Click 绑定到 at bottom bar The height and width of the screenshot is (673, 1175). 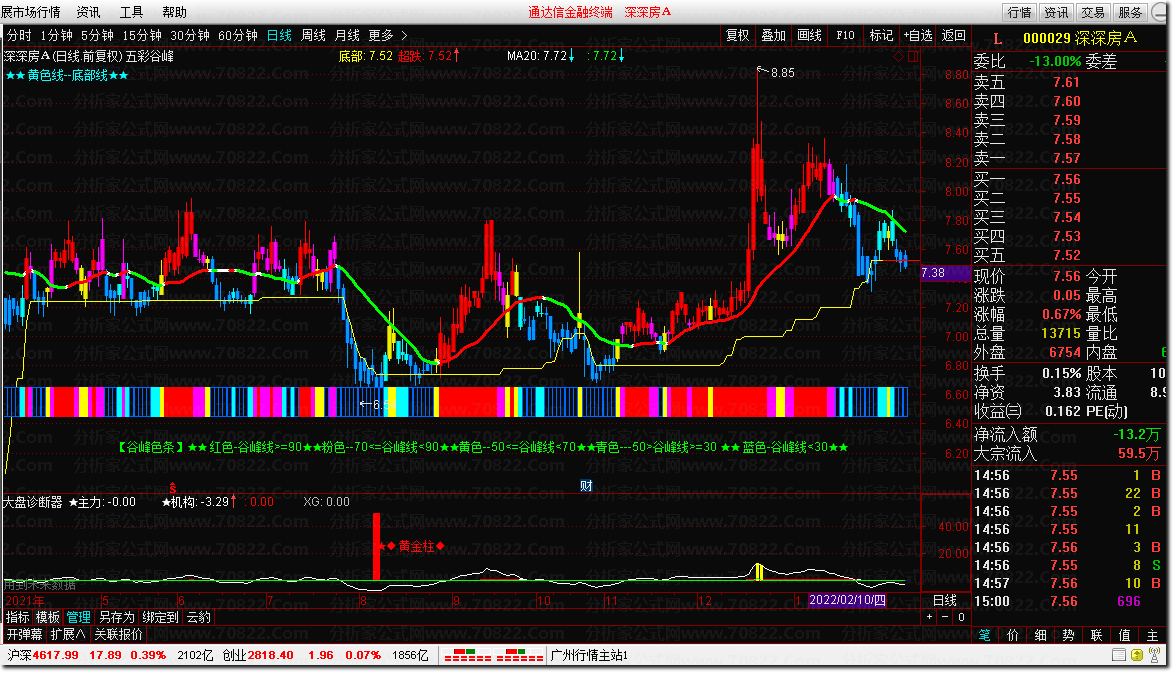point(160,617)
